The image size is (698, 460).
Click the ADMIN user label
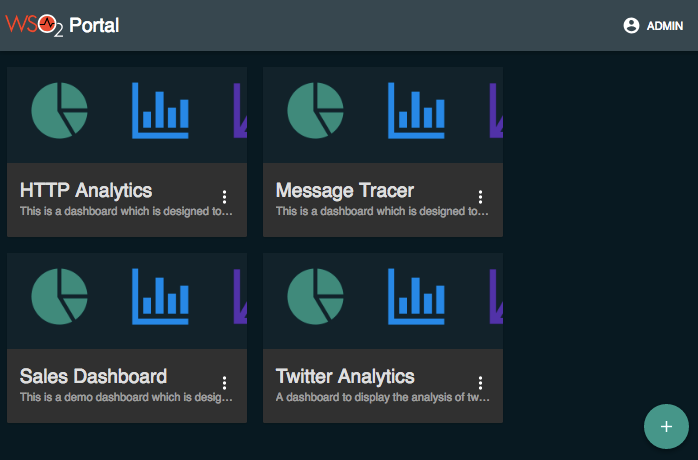[x=665, y=26]
